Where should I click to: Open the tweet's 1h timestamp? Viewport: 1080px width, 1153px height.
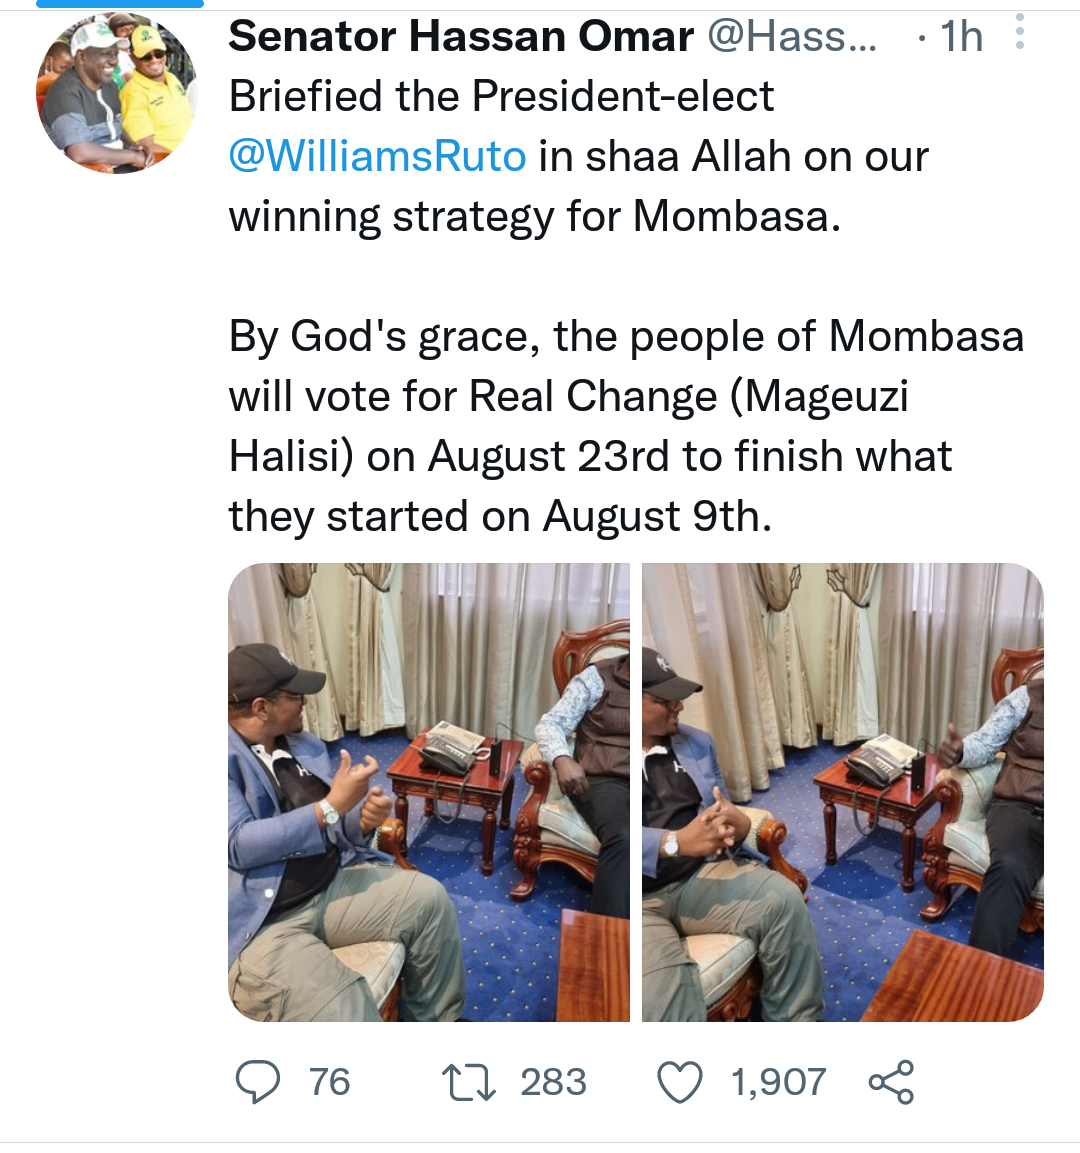[960, 37]
